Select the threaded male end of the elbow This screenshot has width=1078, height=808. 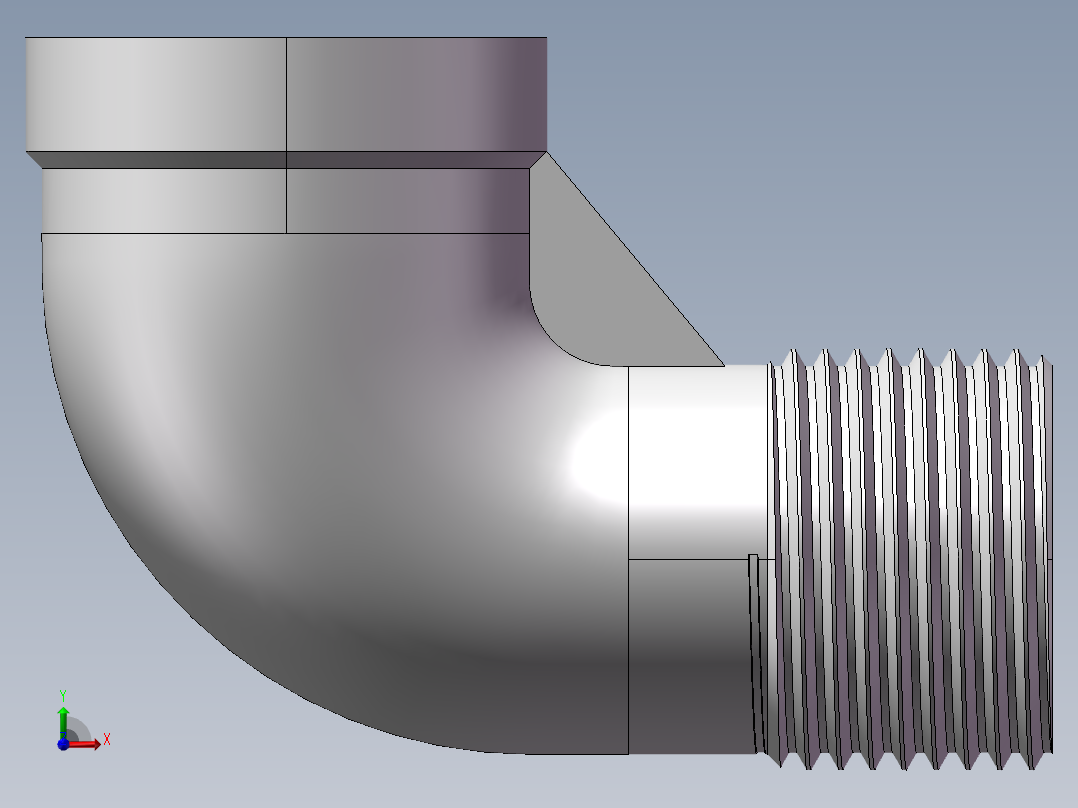coord(909,559)
